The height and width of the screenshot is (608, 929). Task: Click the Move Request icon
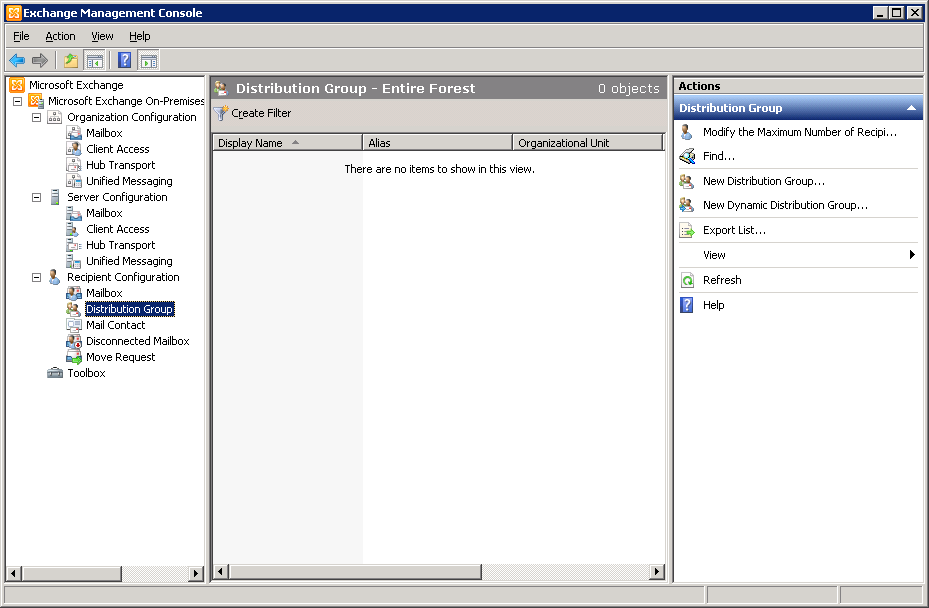tap(73, 357)
